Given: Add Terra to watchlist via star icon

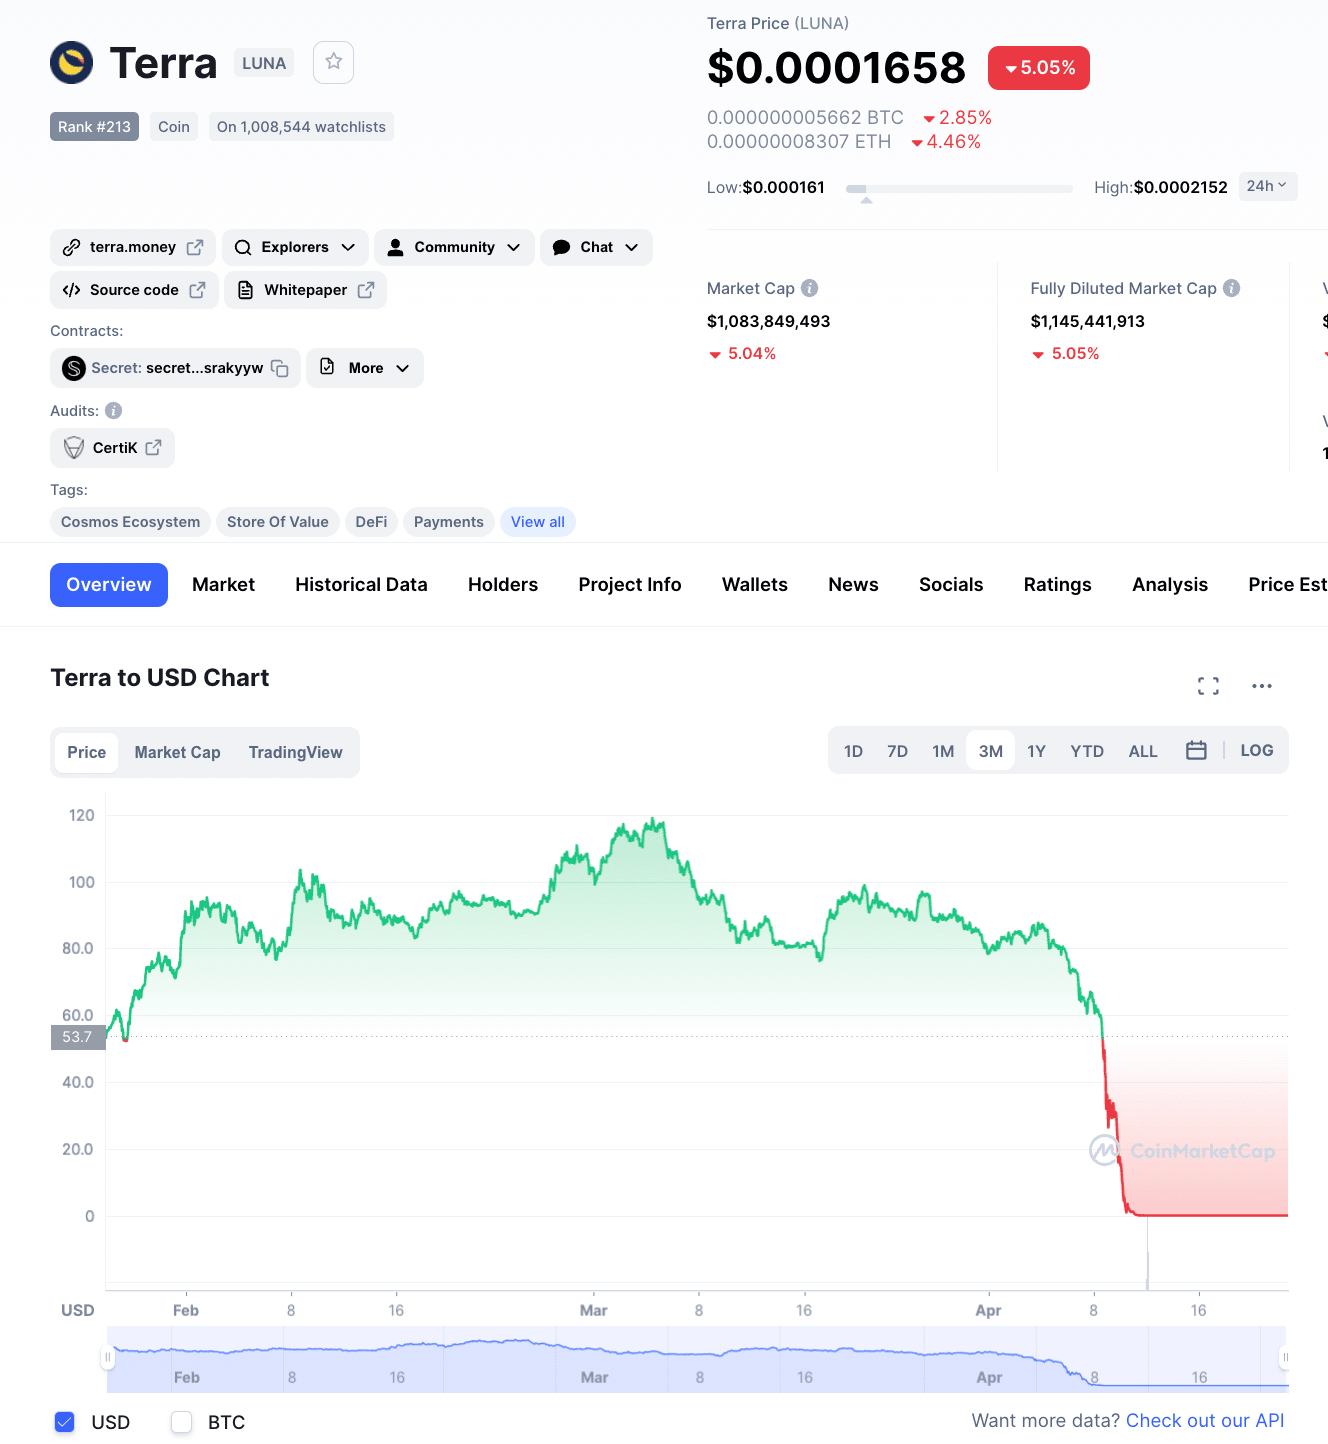Looking at the screenshot, I should point(333,62).
